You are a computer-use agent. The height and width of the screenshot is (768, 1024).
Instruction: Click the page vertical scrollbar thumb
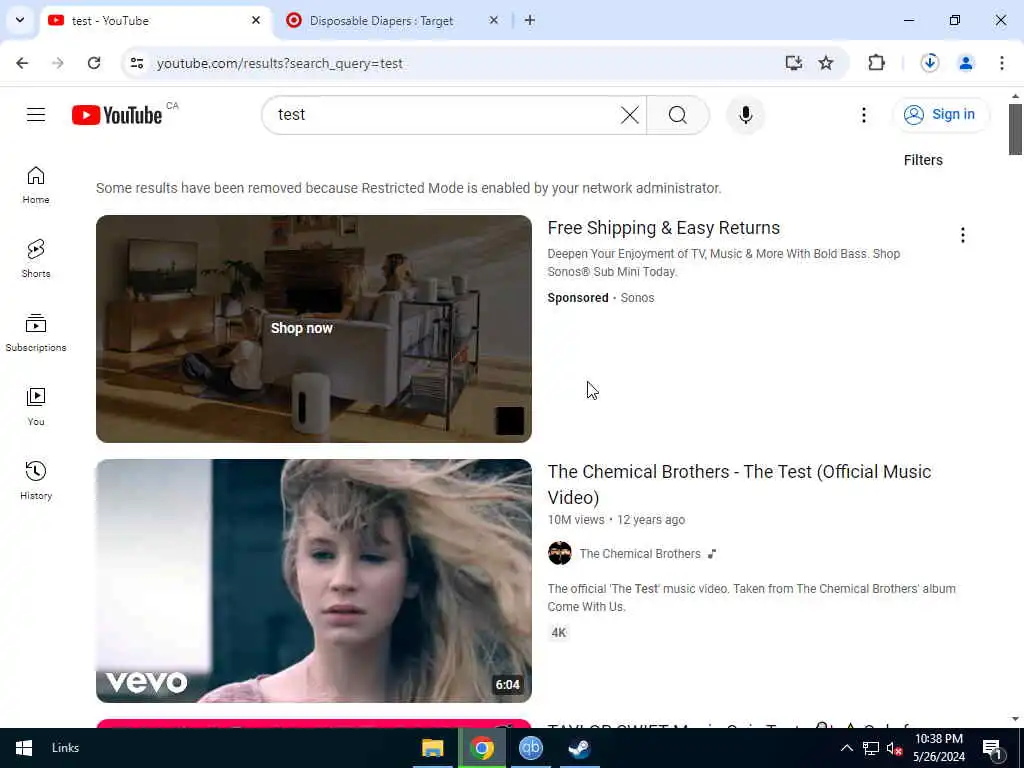(1015, 129)
